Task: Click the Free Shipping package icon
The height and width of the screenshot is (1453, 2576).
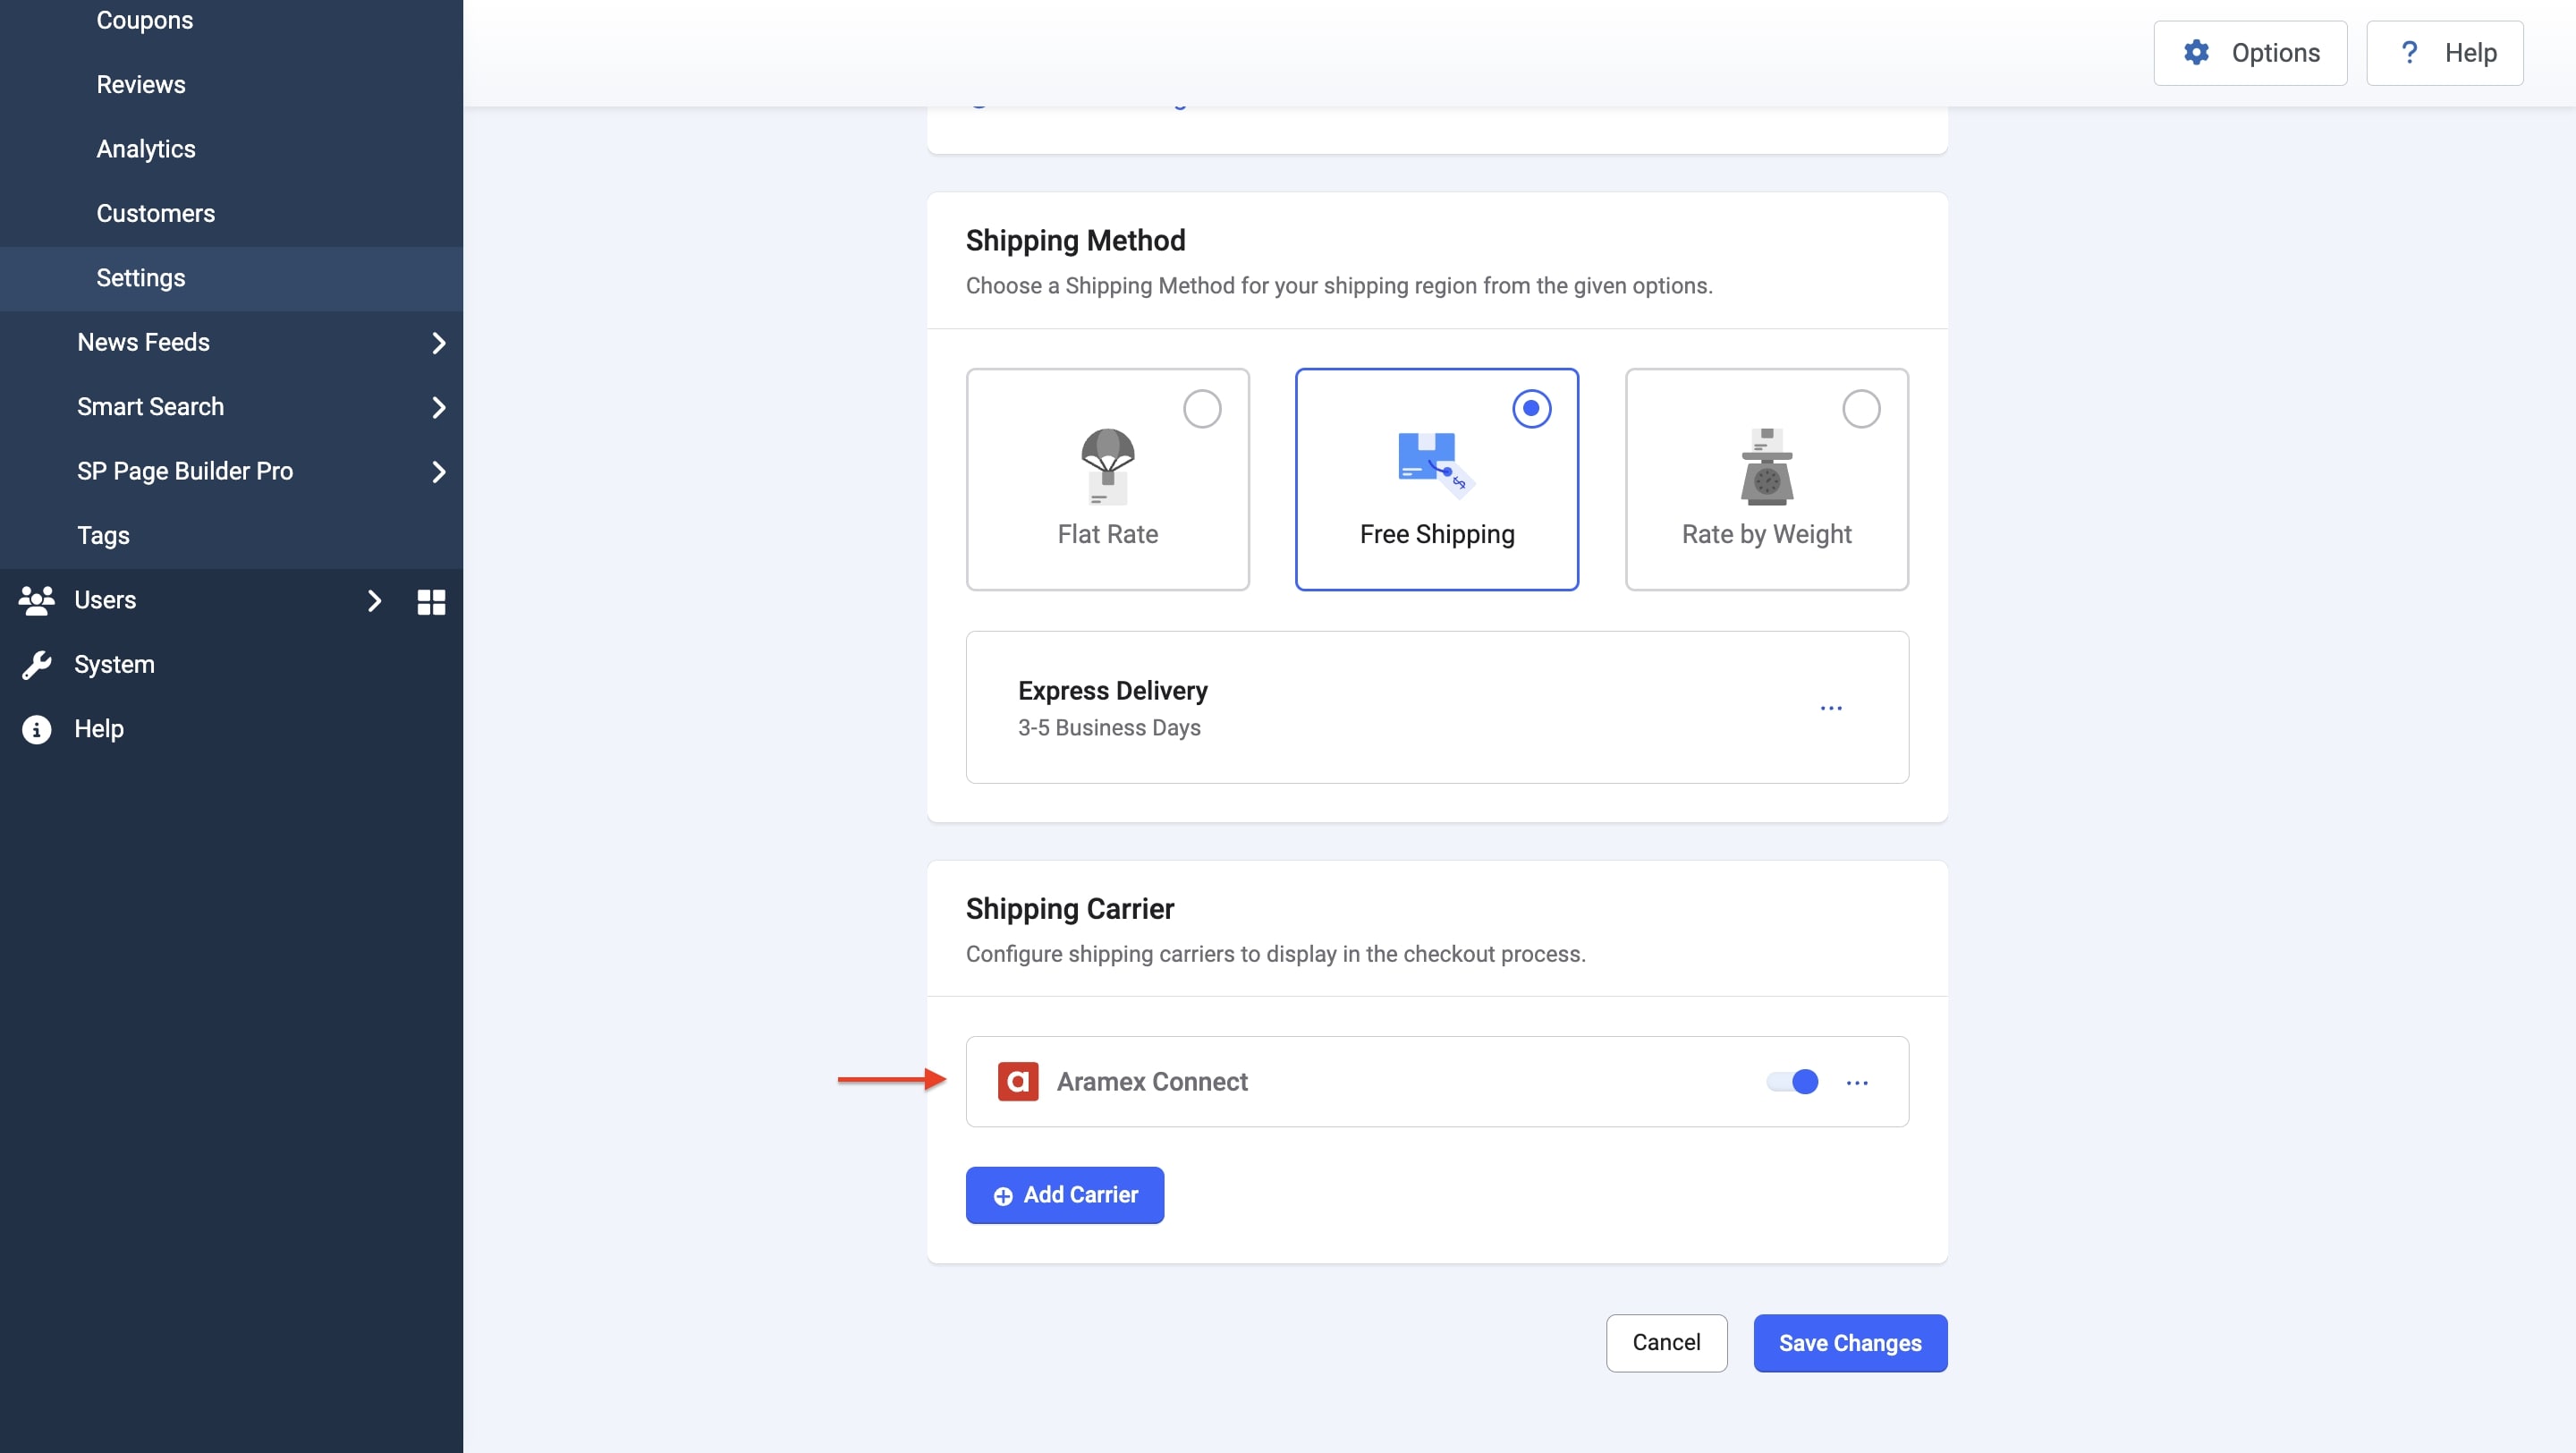Action: click(x=1436, y=464)
